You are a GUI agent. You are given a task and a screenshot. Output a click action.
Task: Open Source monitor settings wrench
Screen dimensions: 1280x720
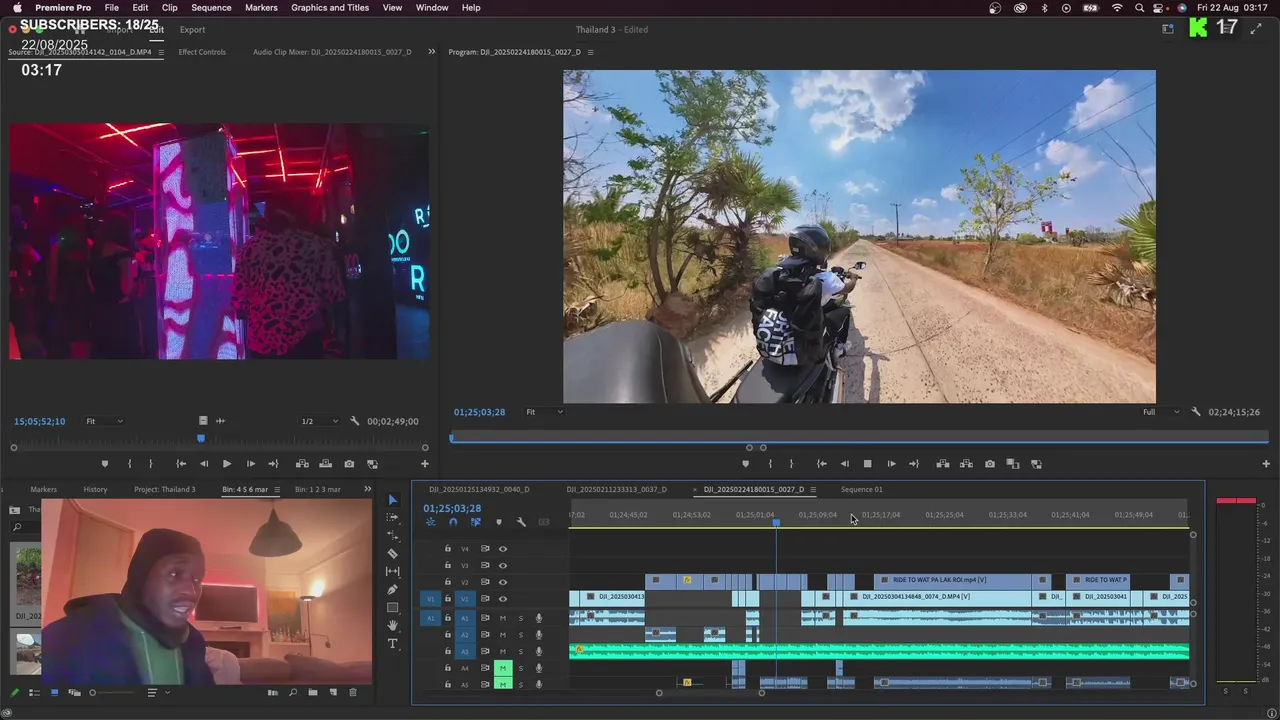[355, 421]
